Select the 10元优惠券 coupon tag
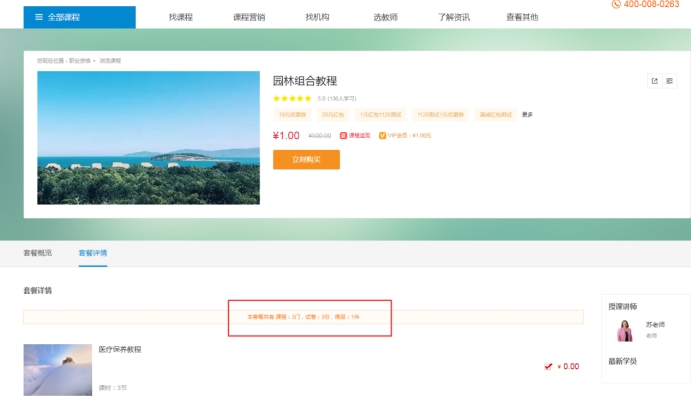The width and height of the screenshot is (691, 403). [x=292, y=115]
